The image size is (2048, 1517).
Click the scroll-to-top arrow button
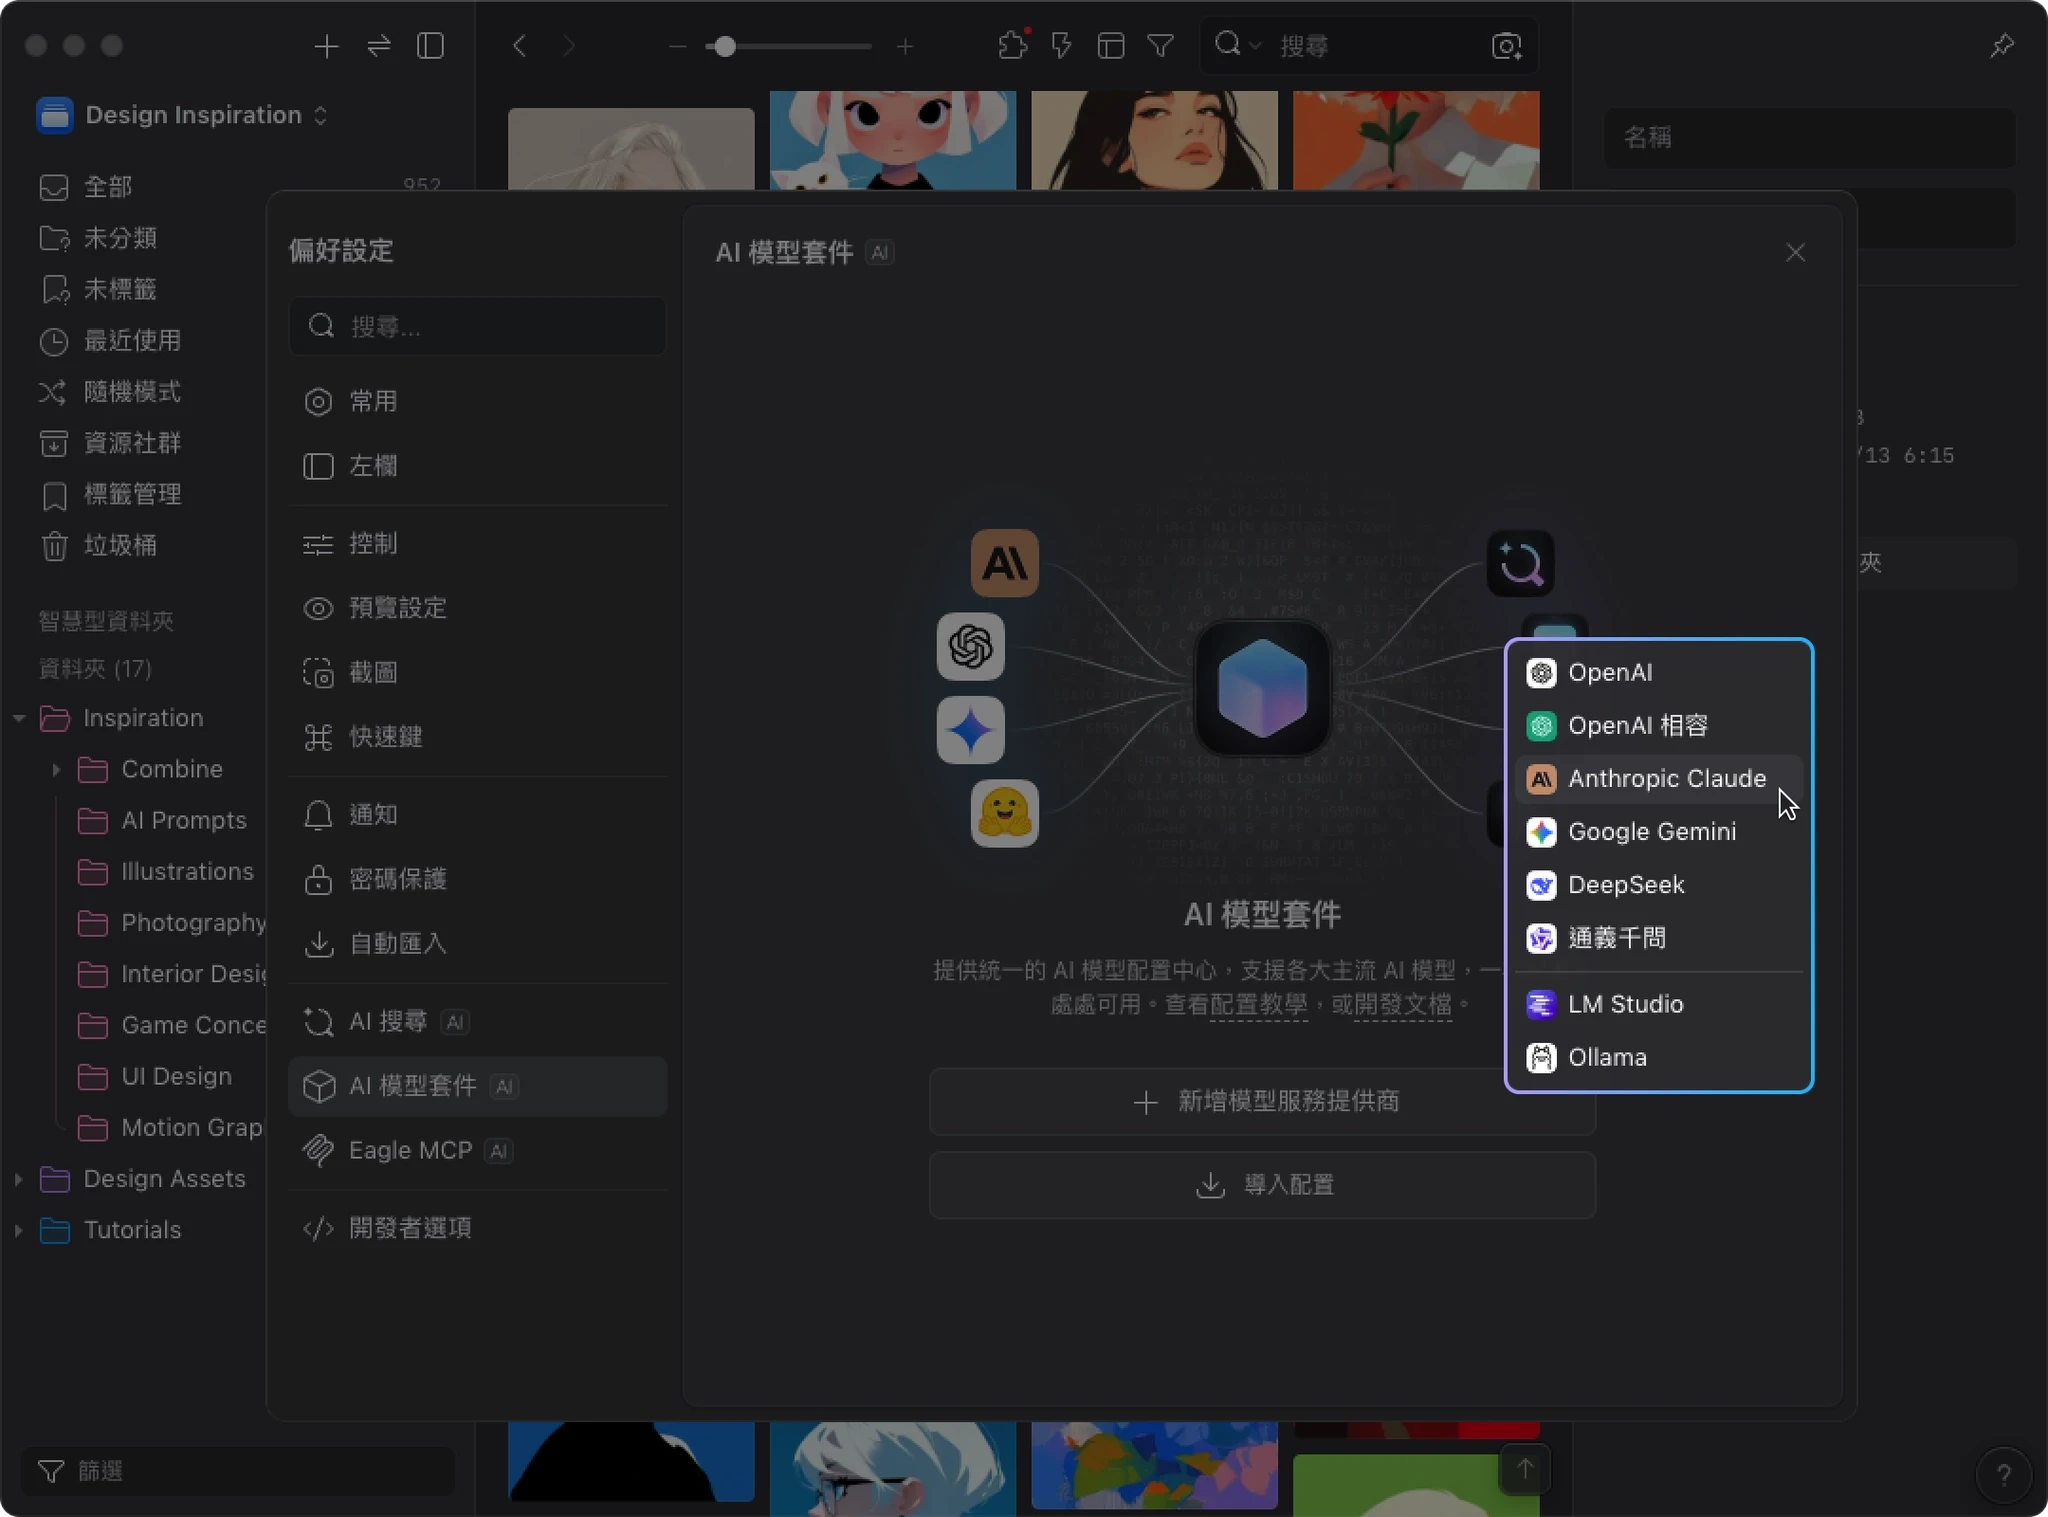coord(1524,1469)
